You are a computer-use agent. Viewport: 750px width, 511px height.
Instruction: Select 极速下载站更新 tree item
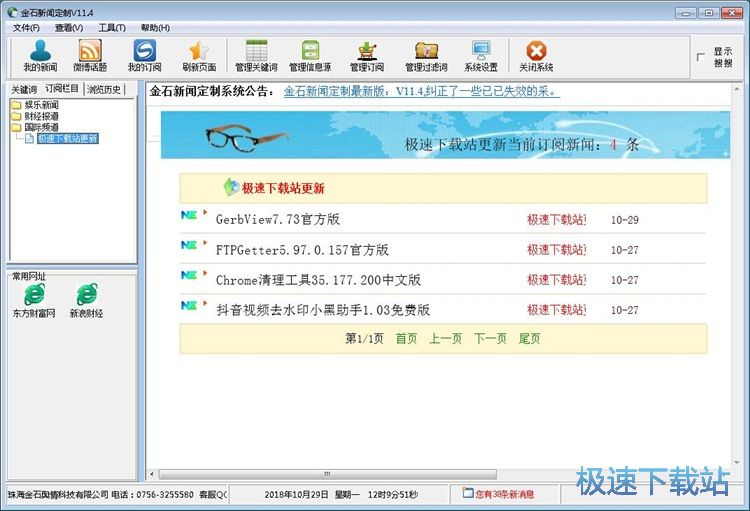point(67,138)
